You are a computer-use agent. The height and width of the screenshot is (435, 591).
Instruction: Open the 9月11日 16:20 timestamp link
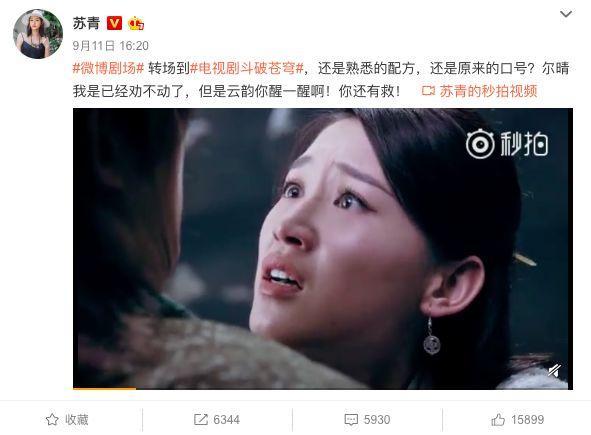tap(110, 46)
